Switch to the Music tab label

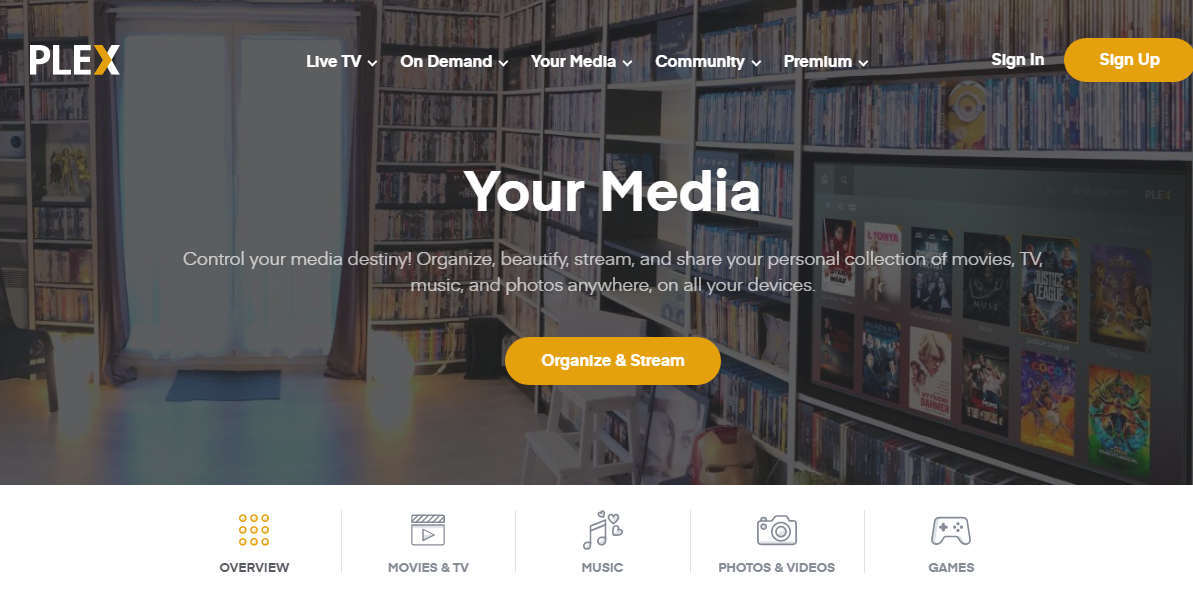(x=603, y=568)
